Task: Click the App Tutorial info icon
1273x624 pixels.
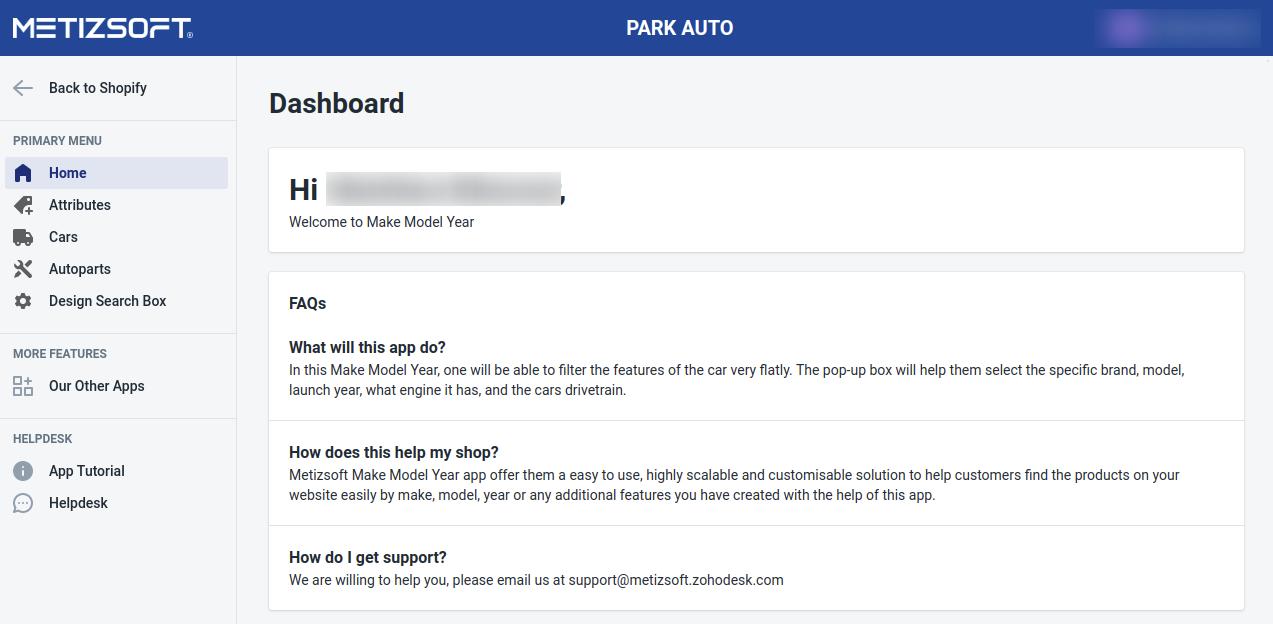Action: point(23,471)
